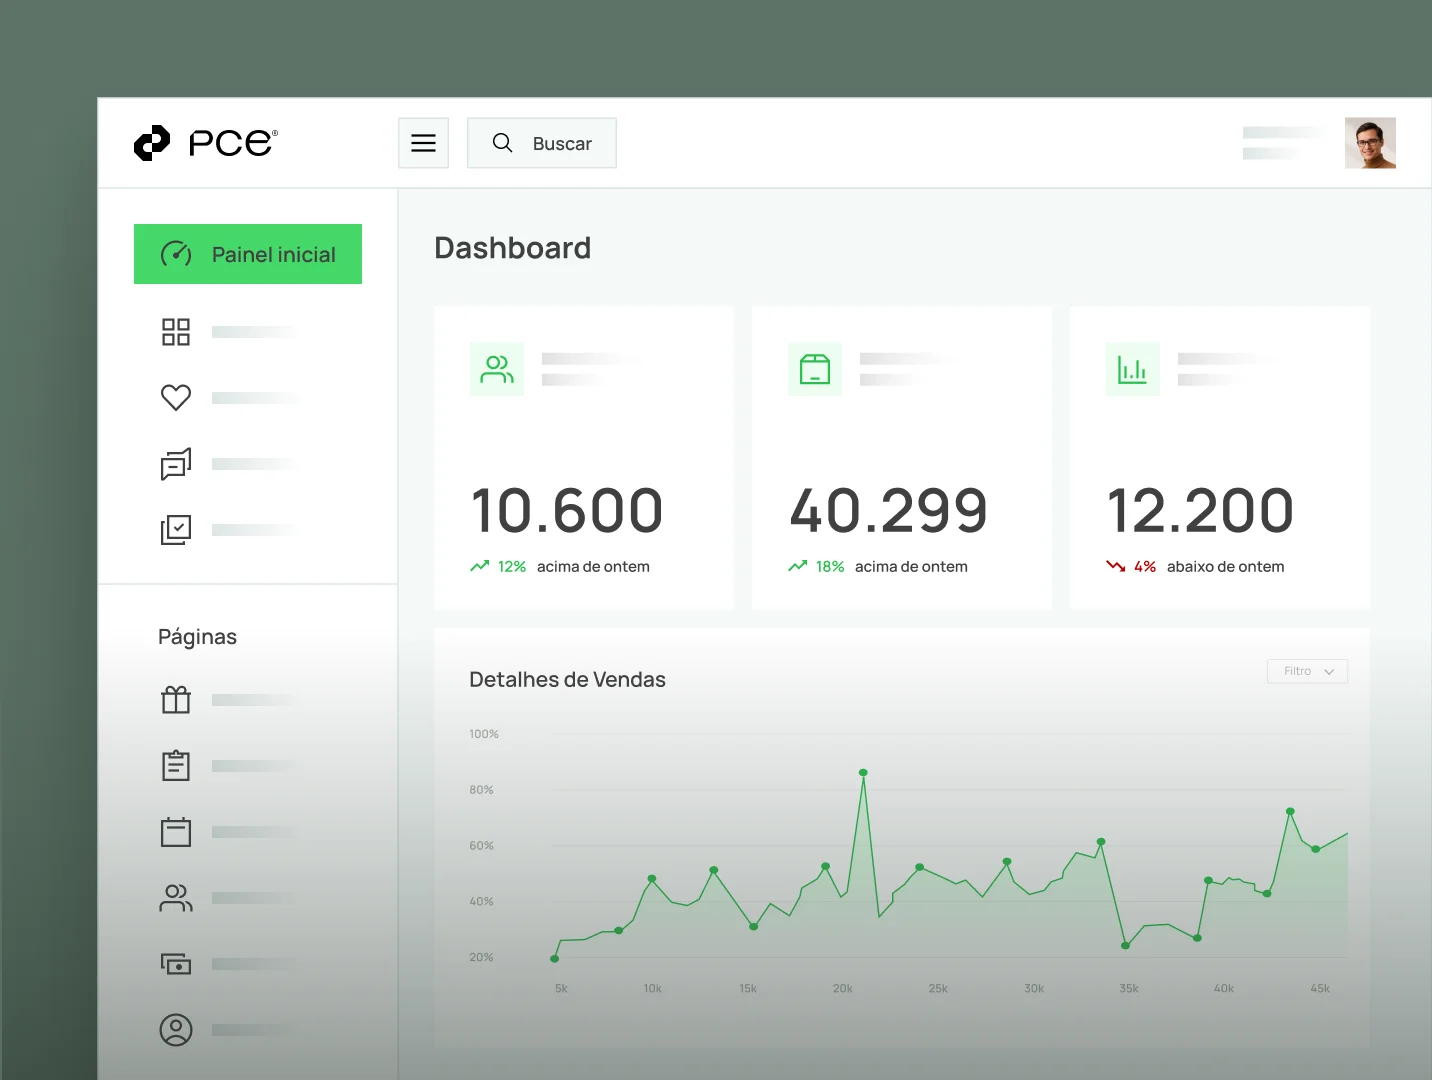Click the 12.200 value

(x=1200, y=510)
